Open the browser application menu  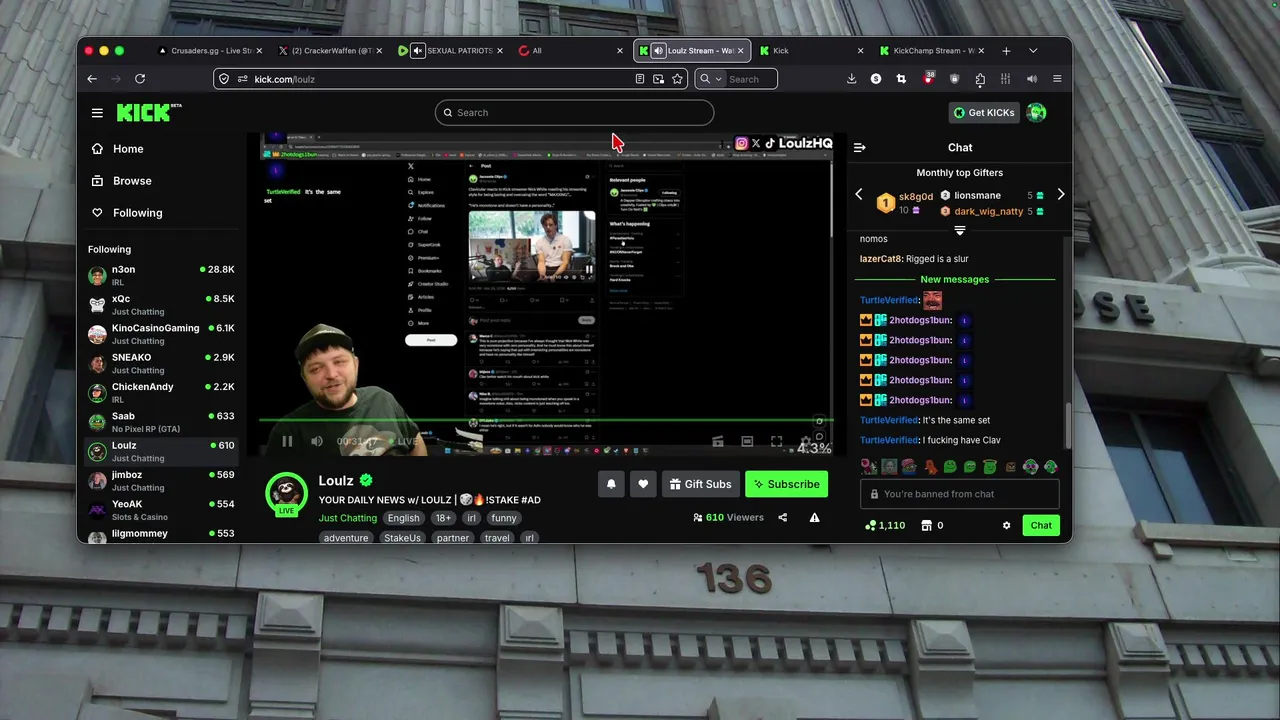(1057, 79)
